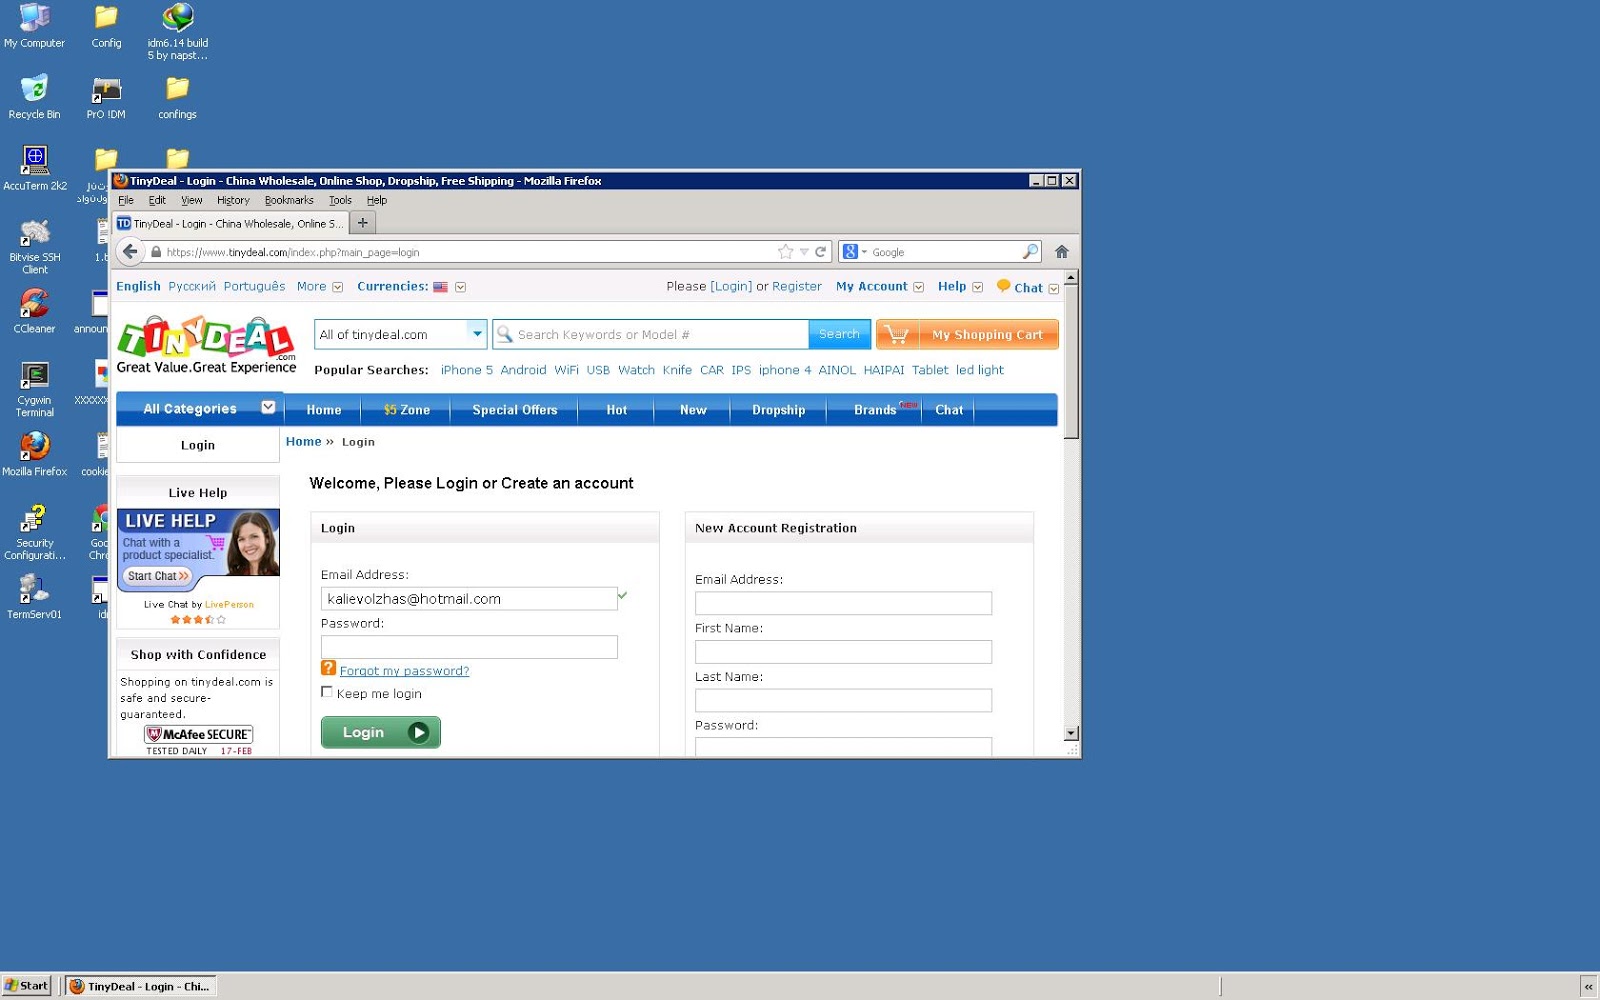Click the page vertical scrollbar thumb
The height and width of the screenshot is (1000, 1600).
[1071, 362]
